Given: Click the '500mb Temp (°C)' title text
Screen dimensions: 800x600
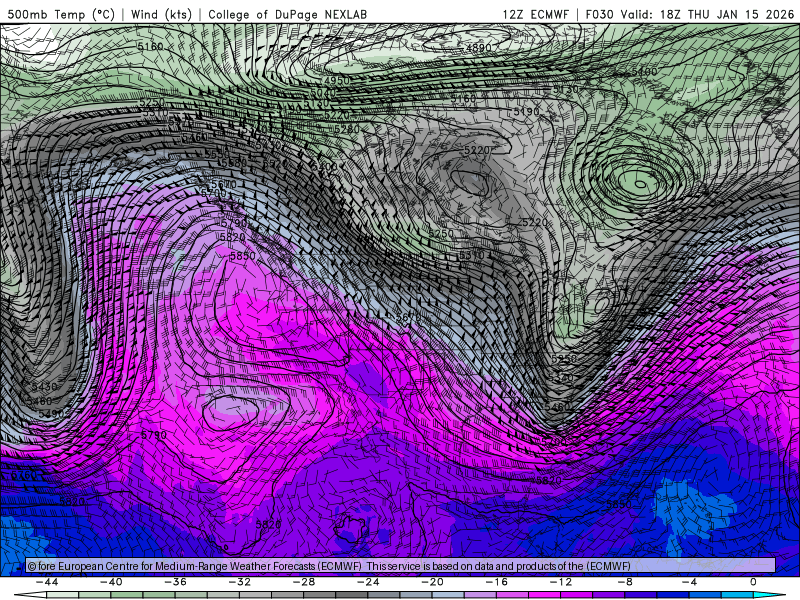Looking at the screenshot, I should [61, 14].
